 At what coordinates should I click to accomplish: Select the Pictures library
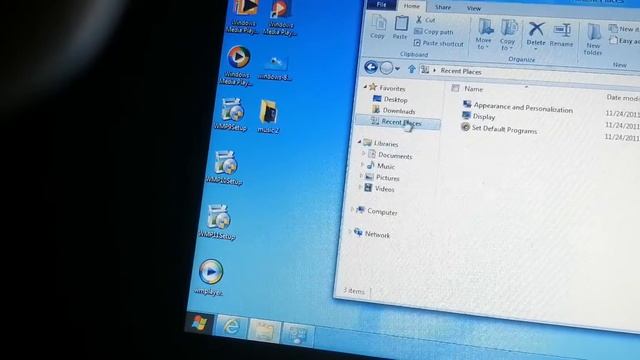point(382,178)
